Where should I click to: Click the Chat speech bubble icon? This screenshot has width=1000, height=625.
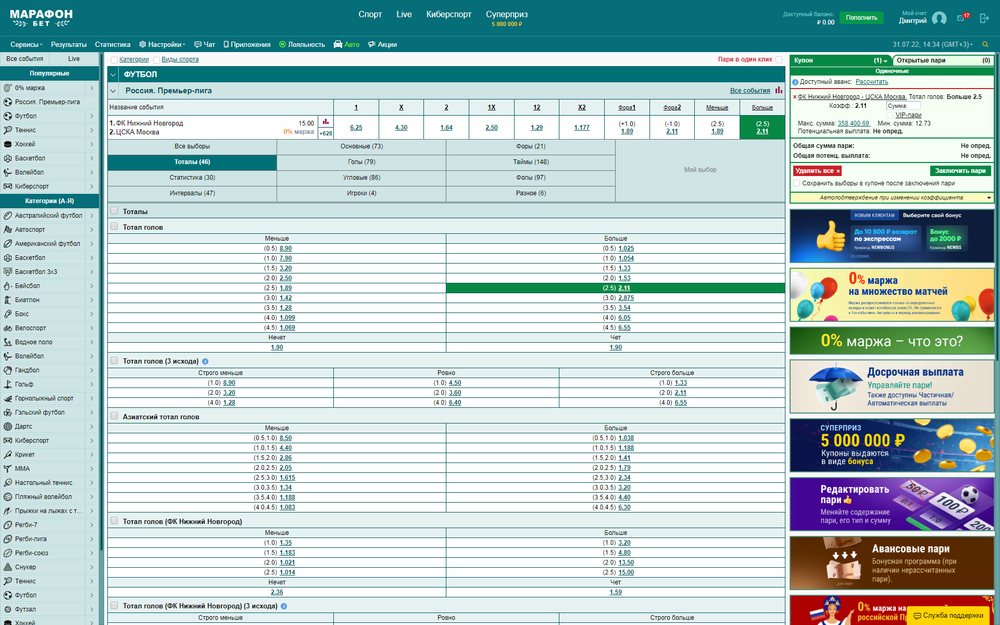click(x=198, y=45)
